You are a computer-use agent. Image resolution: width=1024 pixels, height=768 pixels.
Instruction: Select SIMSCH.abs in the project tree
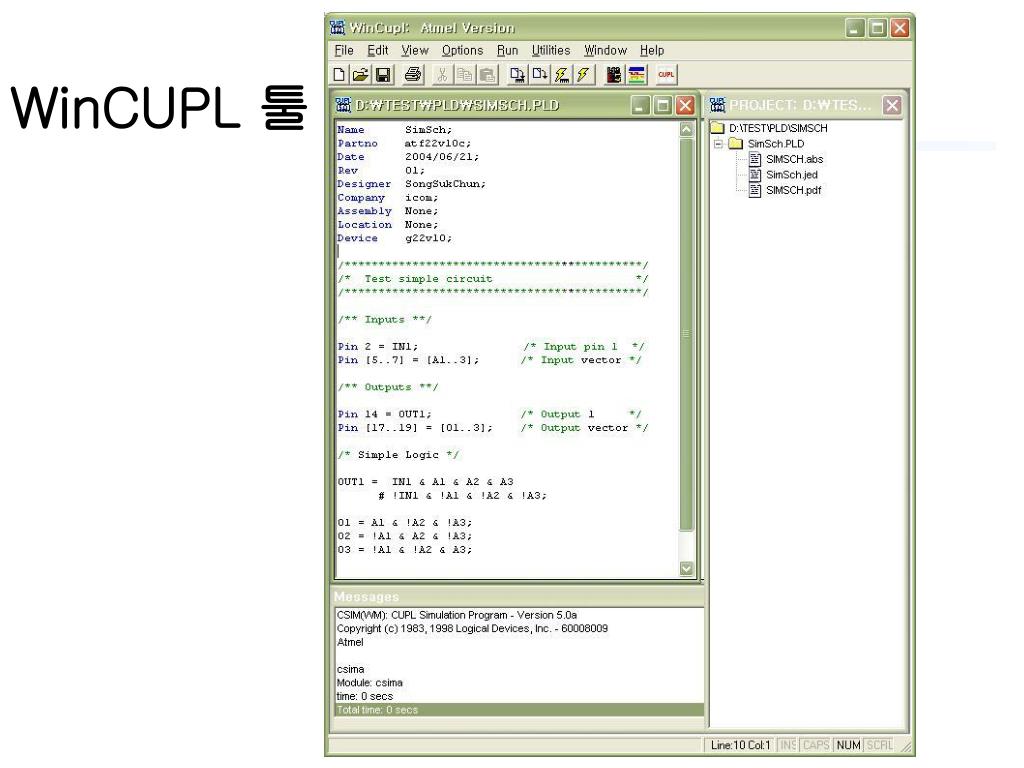coord(794,159)
